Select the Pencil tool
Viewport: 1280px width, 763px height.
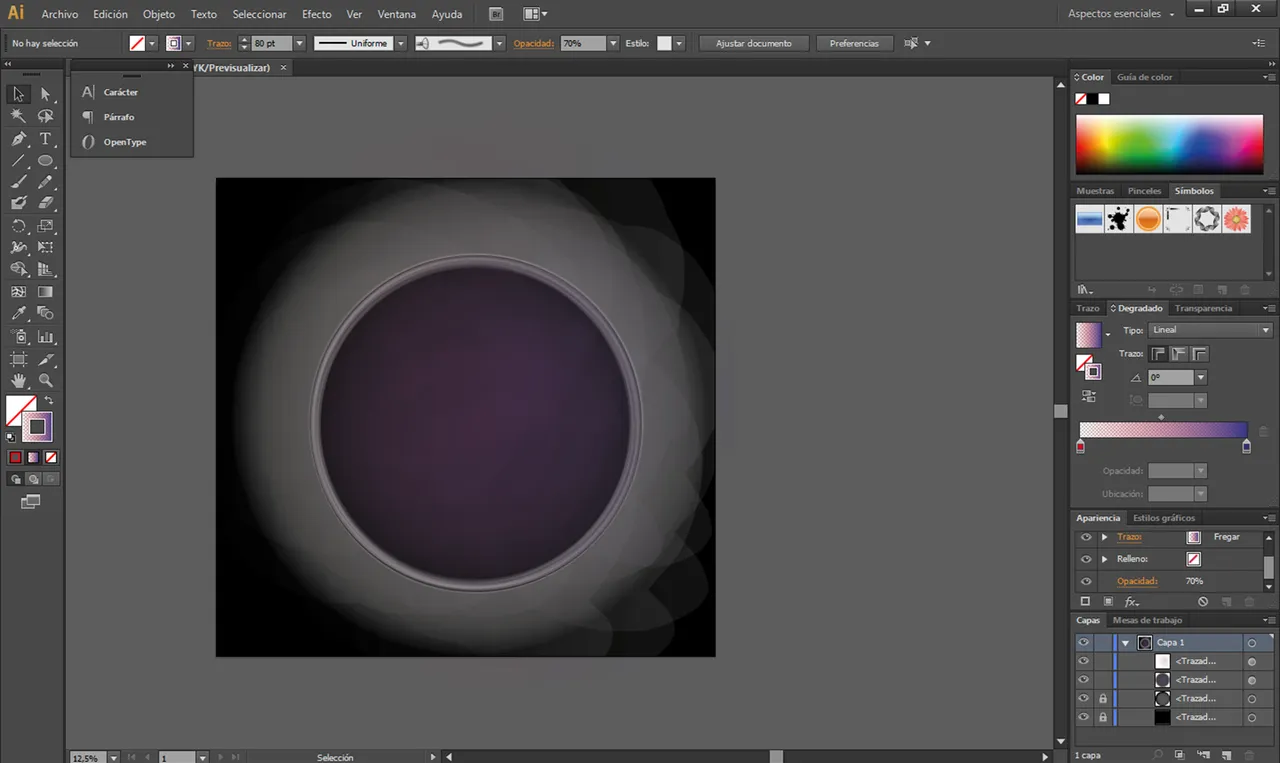[45, 182]
